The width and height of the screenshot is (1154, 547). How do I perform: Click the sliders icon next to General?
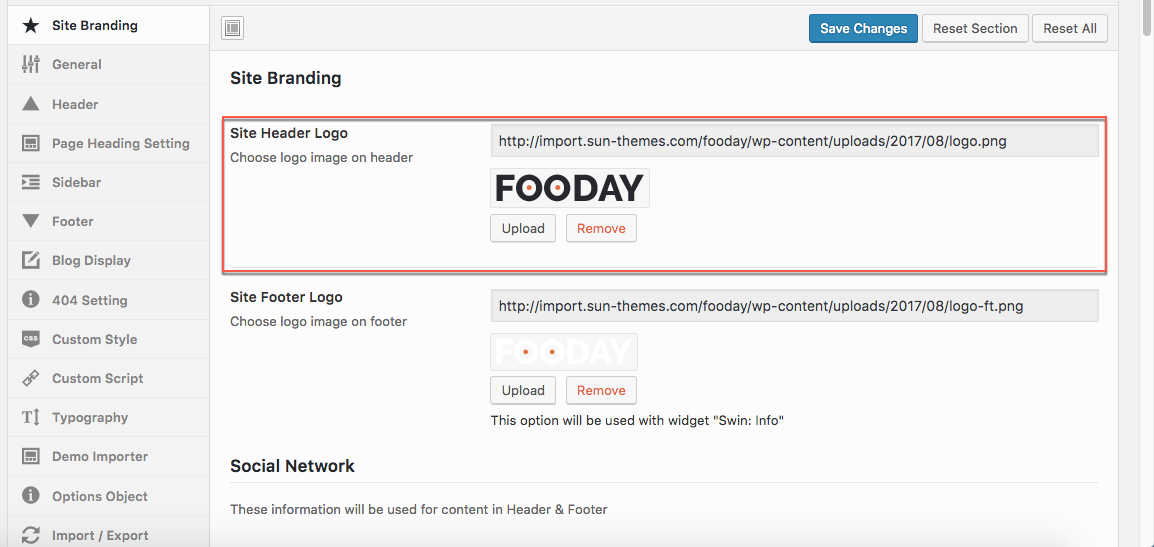[x=30, y=65]
